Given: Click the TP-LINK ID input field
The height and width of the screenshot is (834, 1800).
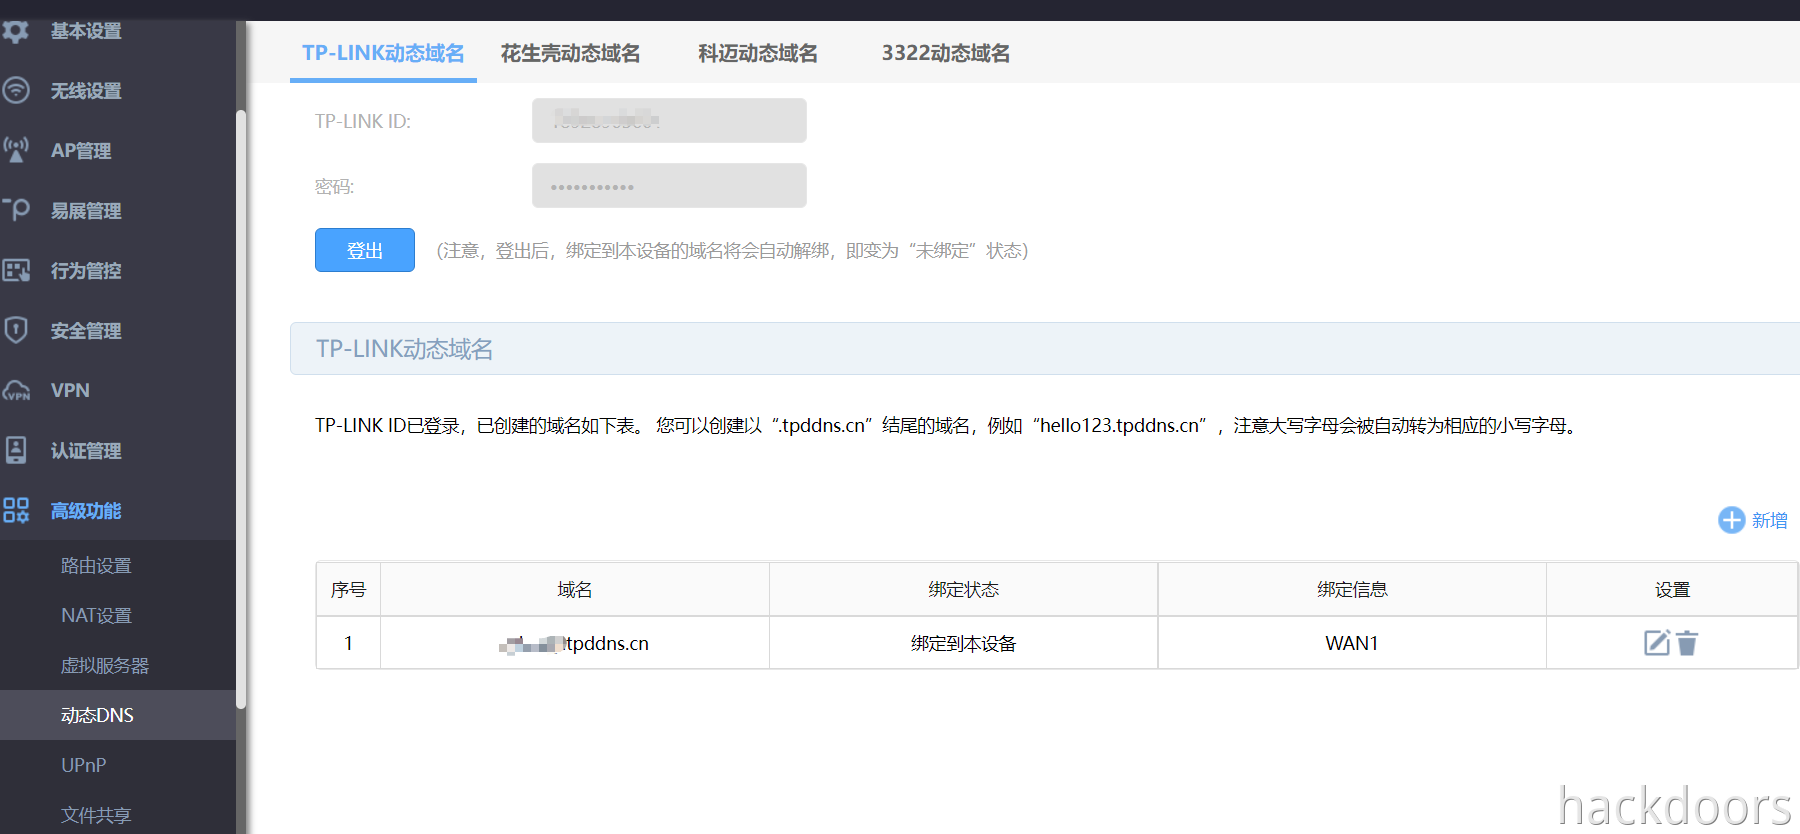Looking at the screenshot, I should coord(669,120).
